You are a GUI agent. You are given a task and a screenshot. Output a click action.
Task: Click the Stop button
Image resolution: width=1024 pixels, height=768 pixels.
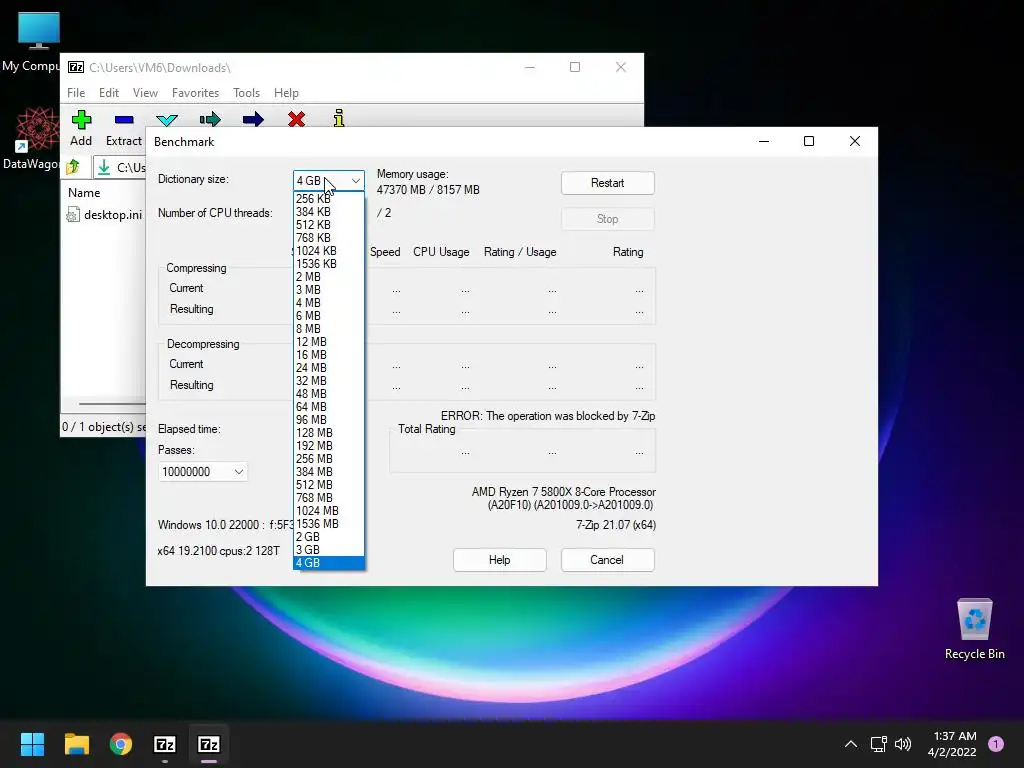(607, 219)
